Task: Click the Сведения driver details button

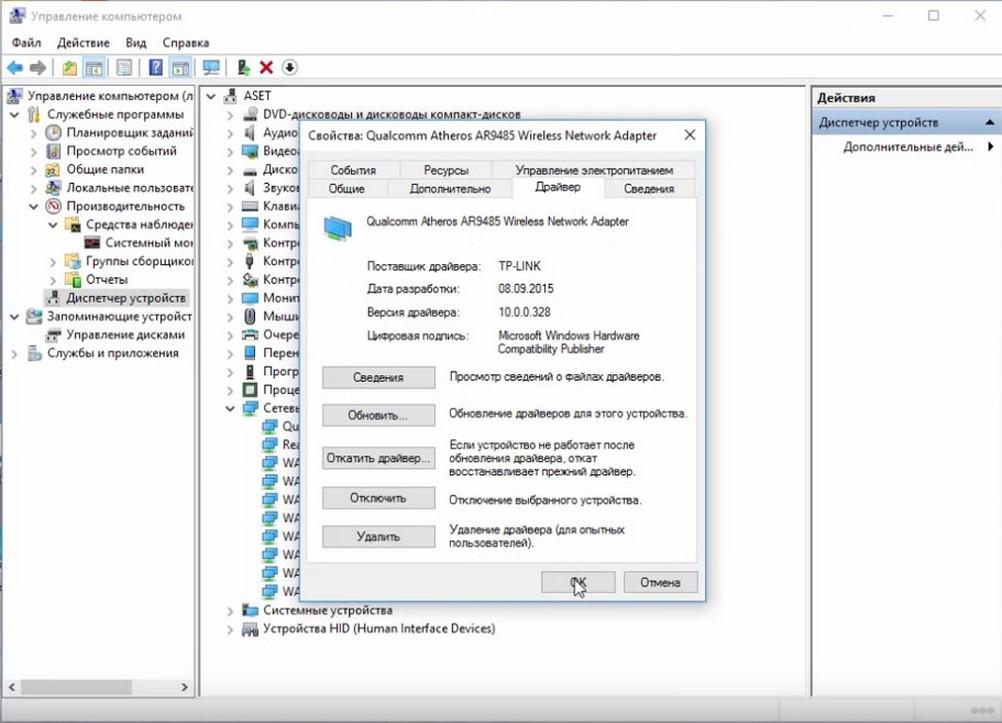Action: pos(378,377)
